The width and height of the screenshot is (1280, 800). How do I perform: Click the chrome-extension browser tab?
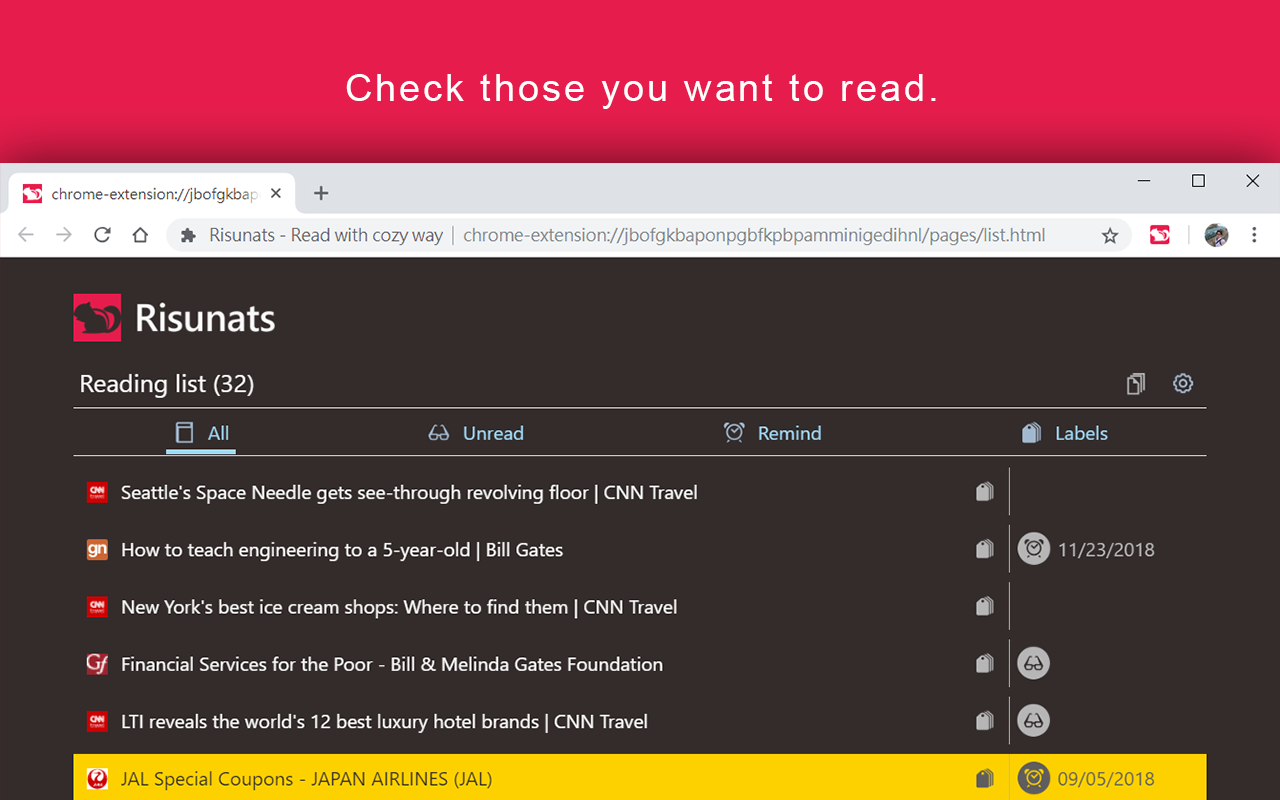point(152,194)
